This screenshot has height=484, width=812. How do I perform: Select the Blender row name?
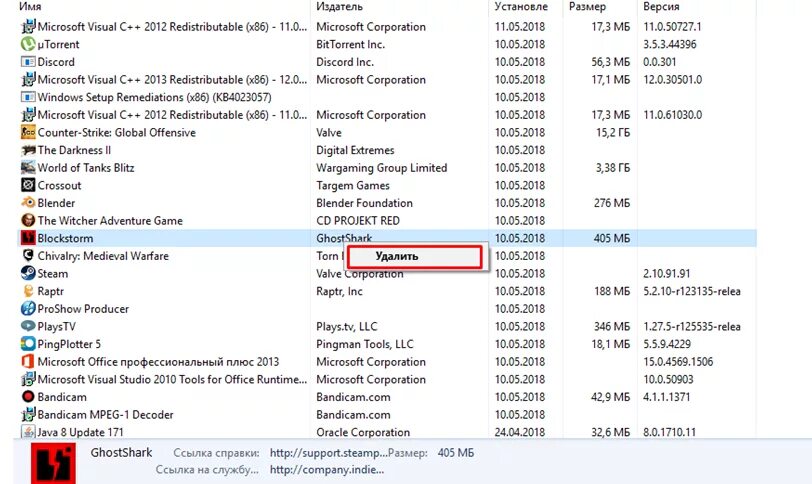click(56, 203)
